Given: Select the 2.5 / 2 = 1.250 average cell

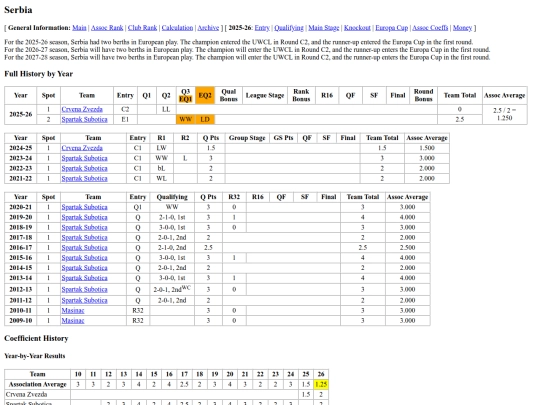Looking at the screenshot, I should pos(505,114).
